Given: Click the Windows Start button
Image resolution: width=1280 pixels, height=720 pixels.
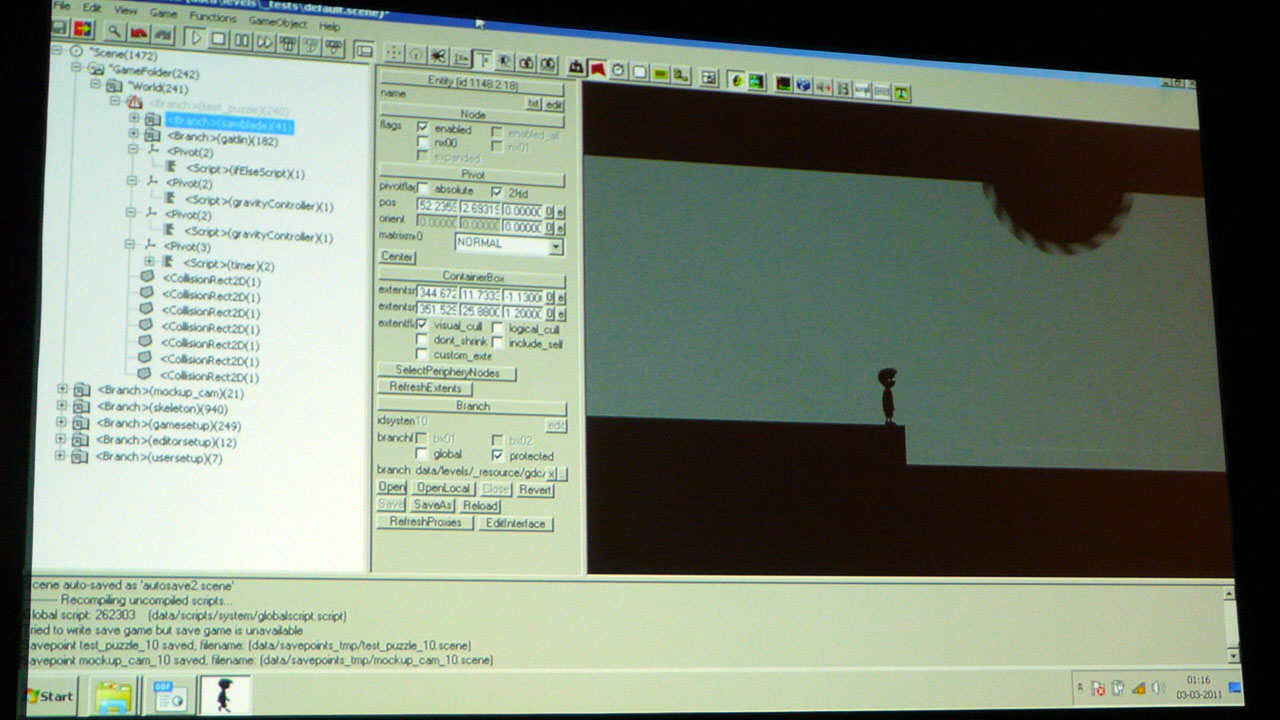Looking at the screenshot, I should click(50, 695).
